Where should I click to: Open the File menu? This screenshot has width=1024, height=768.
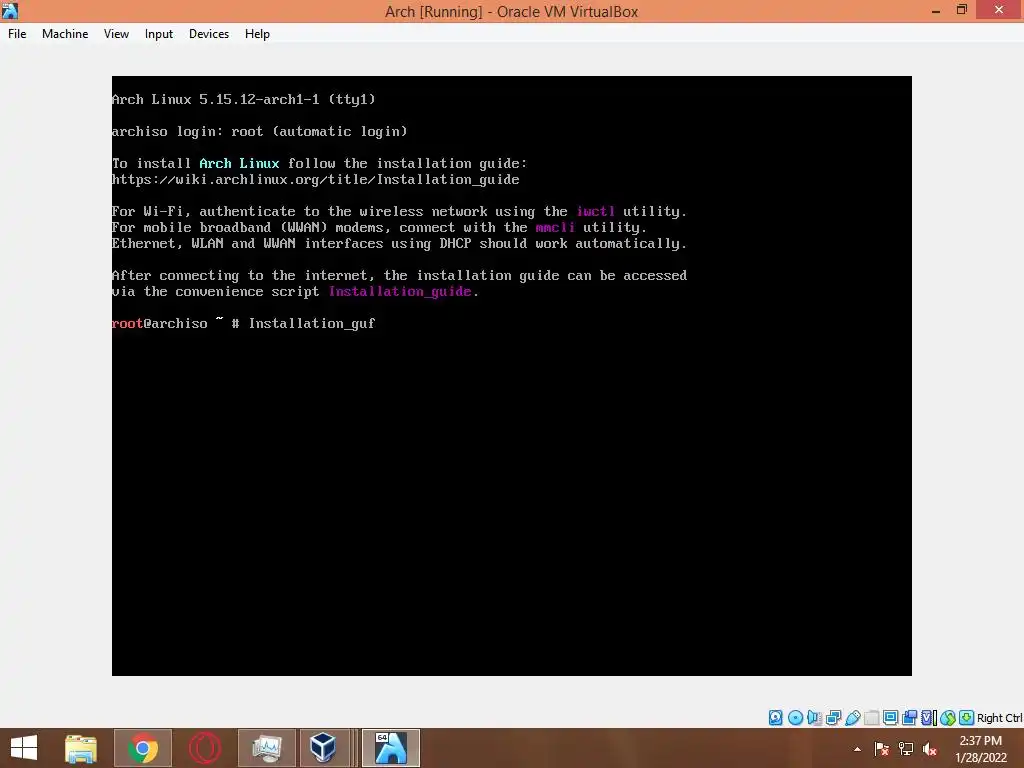pyautogui.click(x=17, y=34)
